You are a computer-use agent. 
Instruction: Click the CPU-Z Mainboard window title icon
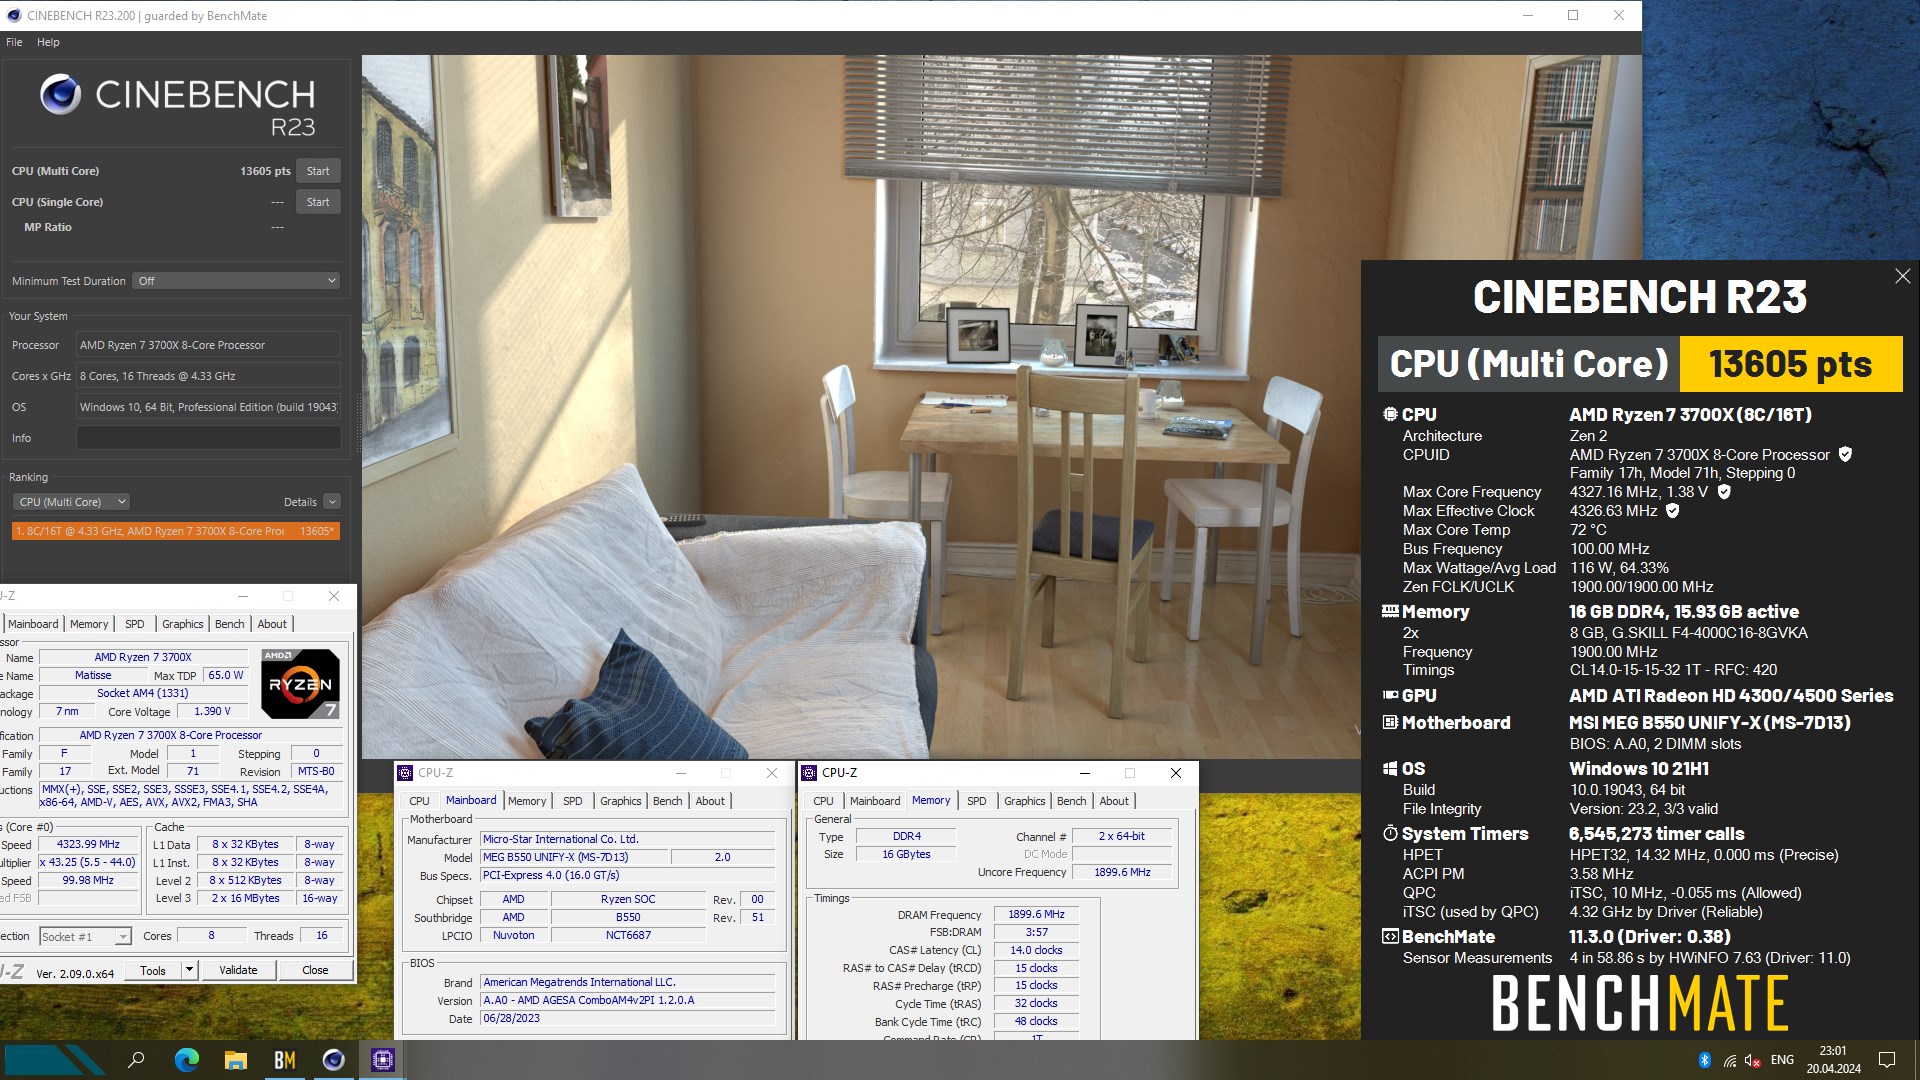(x=405, y=773)
